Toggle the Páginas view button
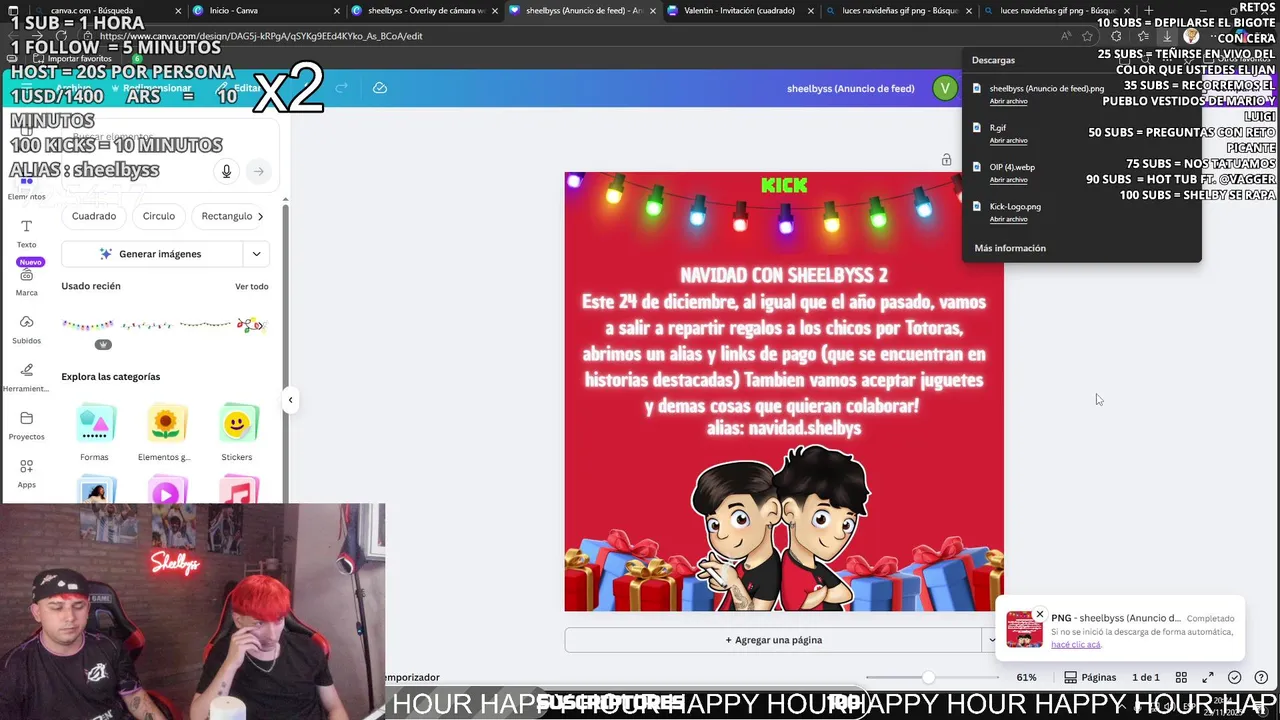The width and height of the screenshot is (1280, 720). (x=1090, y=677)
